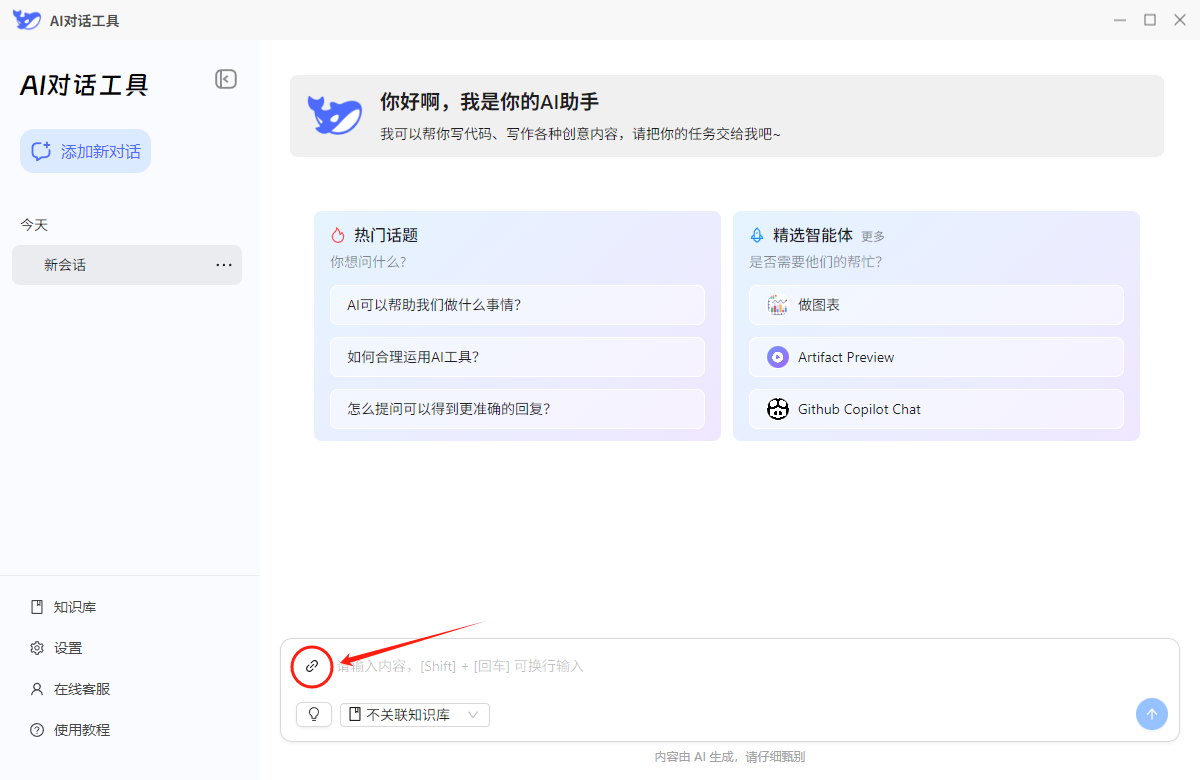Click the send arrow button

click(x=1151, y=714)
